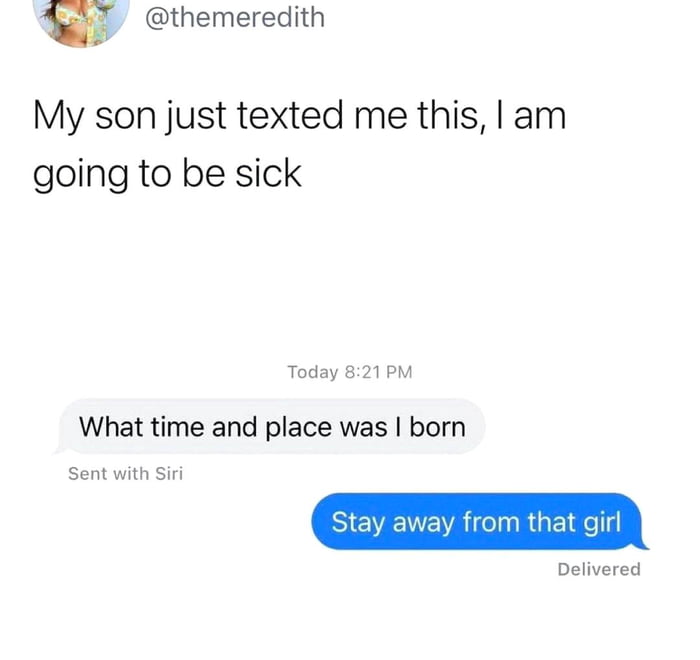Tap the word 'sick' in the tweet
This screenshot has width=700, height=660.
[268, 174]
